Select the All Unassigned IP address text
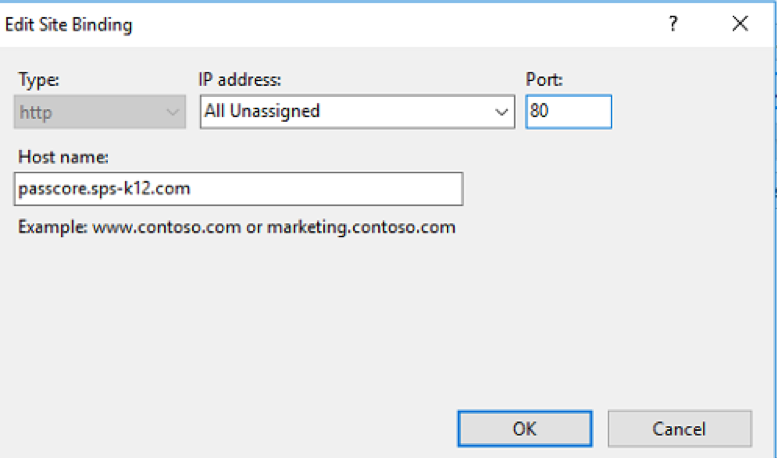Image resolution: width=777 pixels, height=458 pixels. (262, 112)
